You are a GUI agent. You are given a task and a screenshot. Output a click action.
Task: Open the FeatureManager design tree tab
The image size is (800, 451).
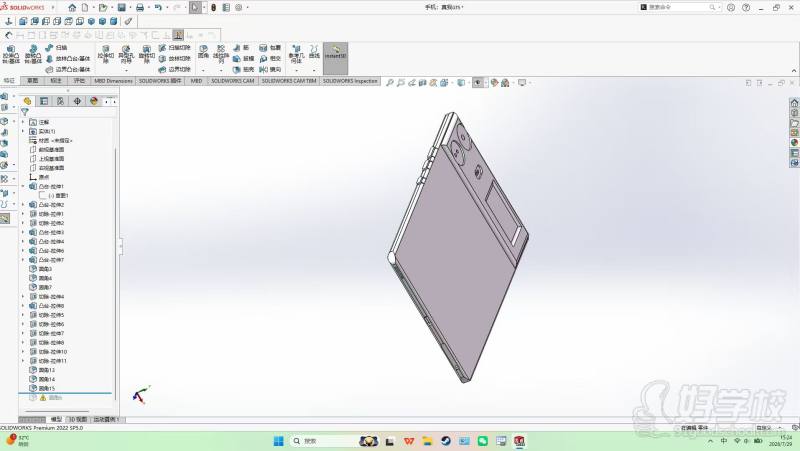[x=28, y=101]
